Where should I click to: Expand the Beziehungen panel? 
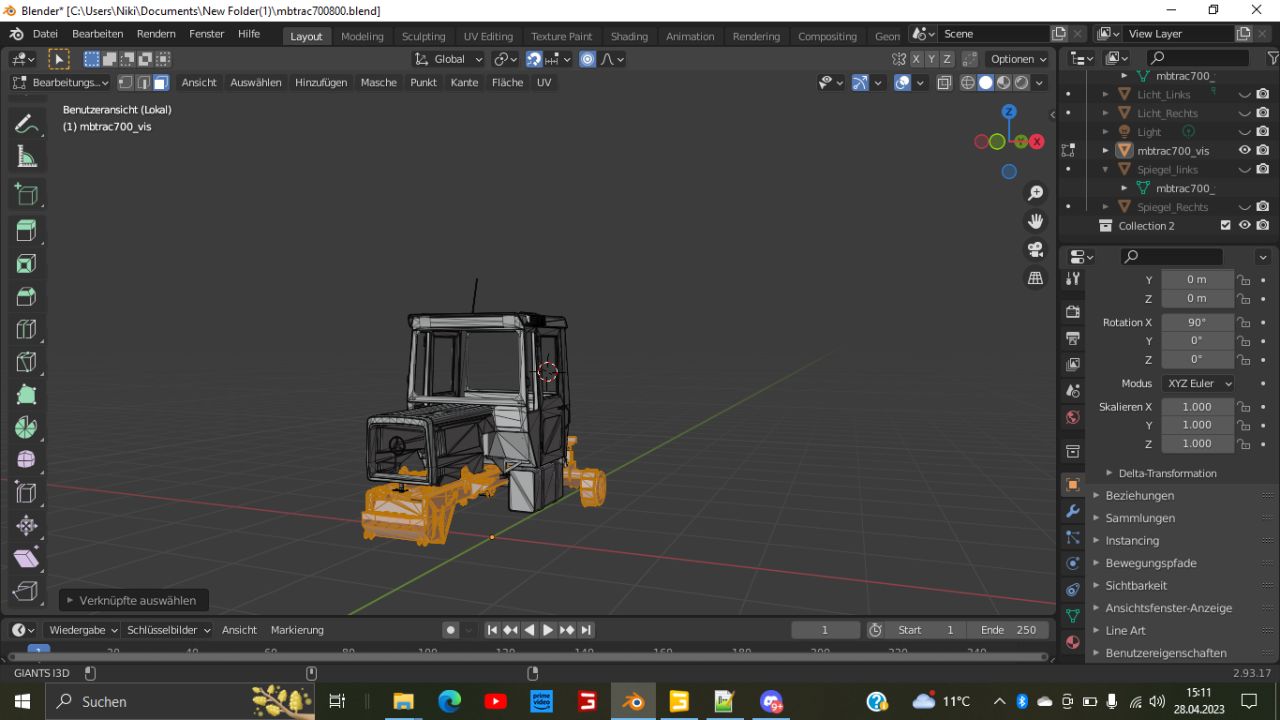(1140, 495)
